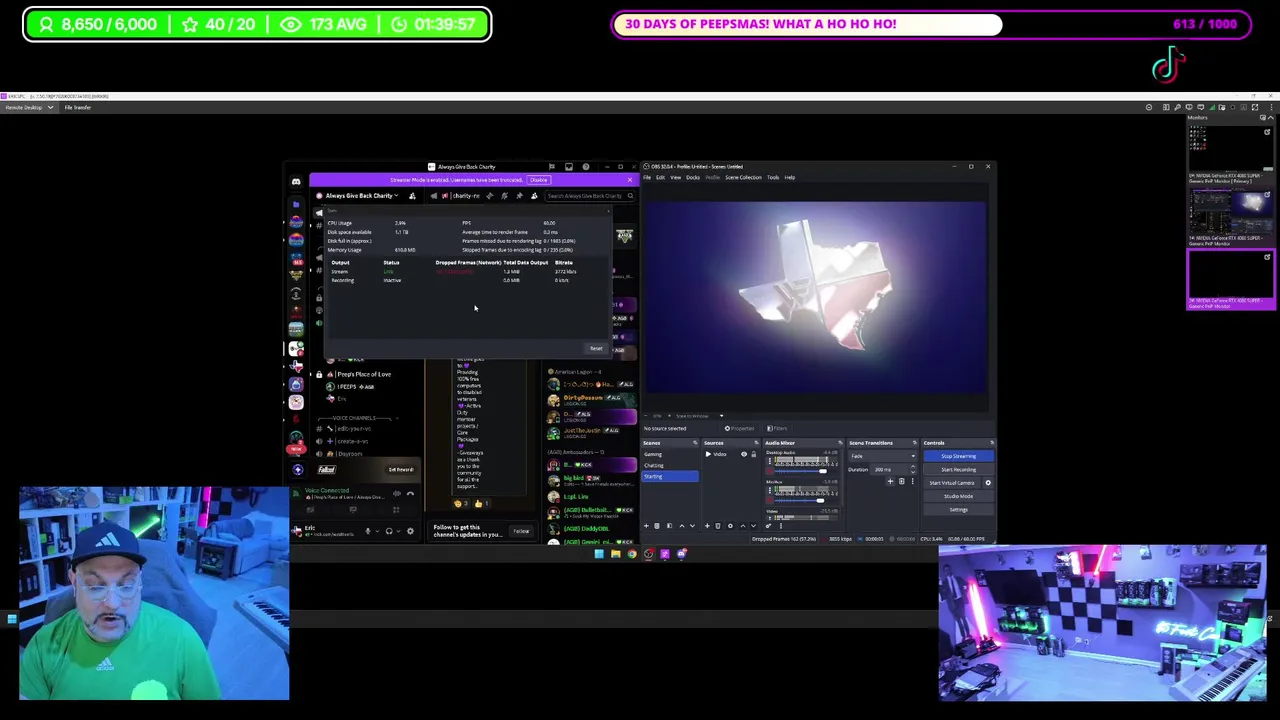The width and height of the screenshot is (1280, 720).
Task: Open Discord user settings gear
Action: click(x=410, y=531)
